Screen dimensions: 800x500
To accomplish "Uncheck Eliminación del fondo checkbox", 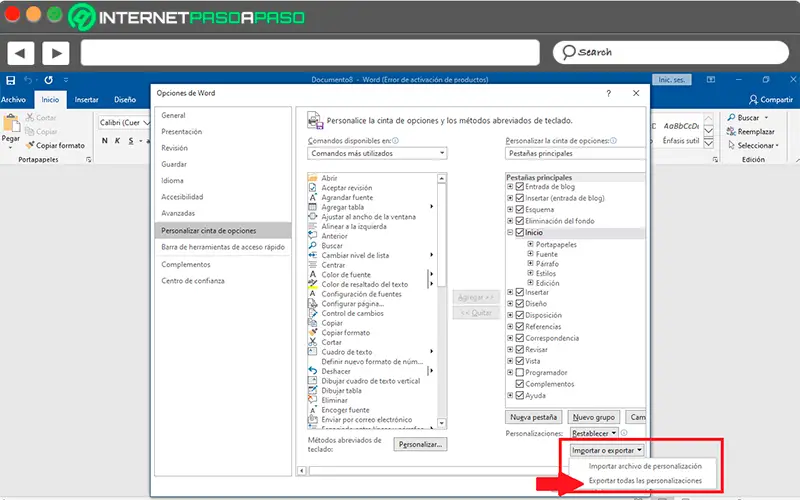I will pos(520,221).
